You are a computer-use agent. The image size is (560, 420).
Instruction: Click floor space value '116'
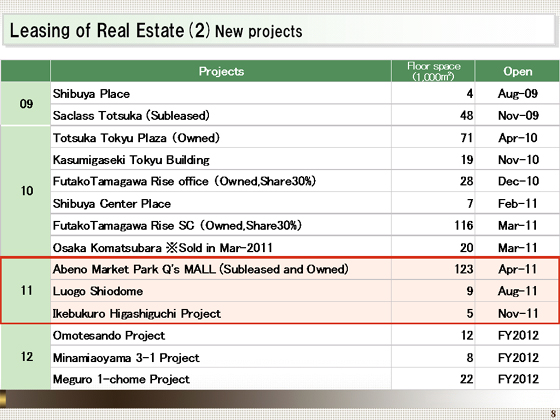click(x=464, y=225)
